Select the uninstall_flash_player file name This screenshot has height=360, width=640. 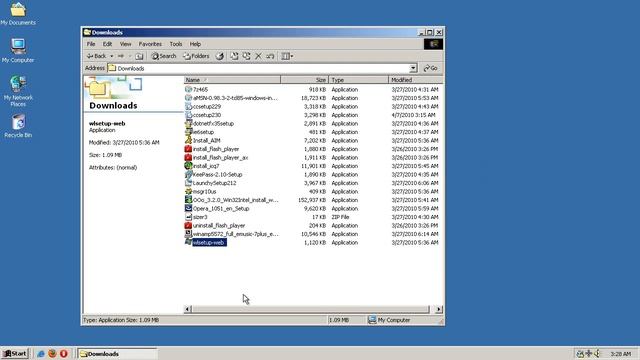click(219, 225)
